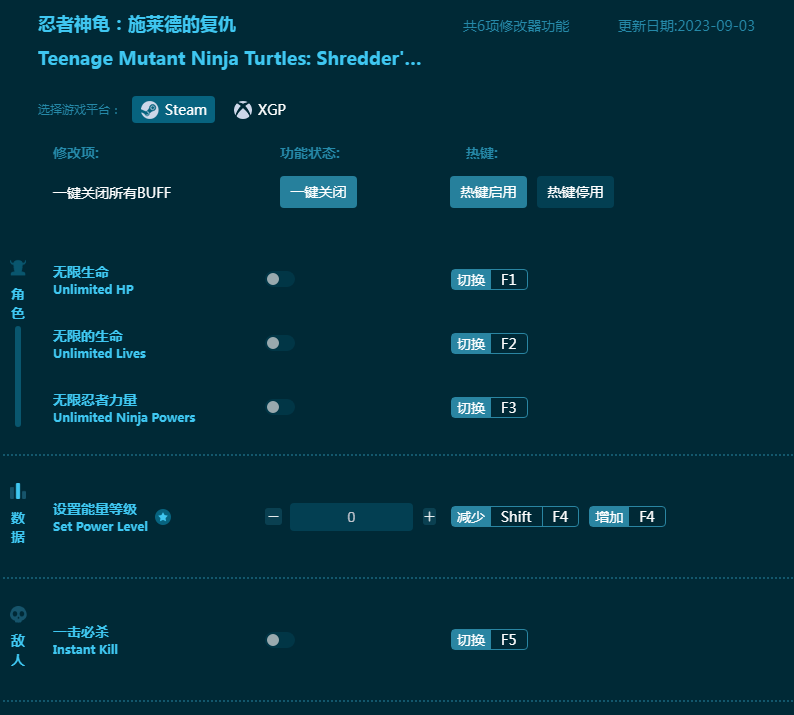Click the 共6项修改器功能 text

(516, 26)
